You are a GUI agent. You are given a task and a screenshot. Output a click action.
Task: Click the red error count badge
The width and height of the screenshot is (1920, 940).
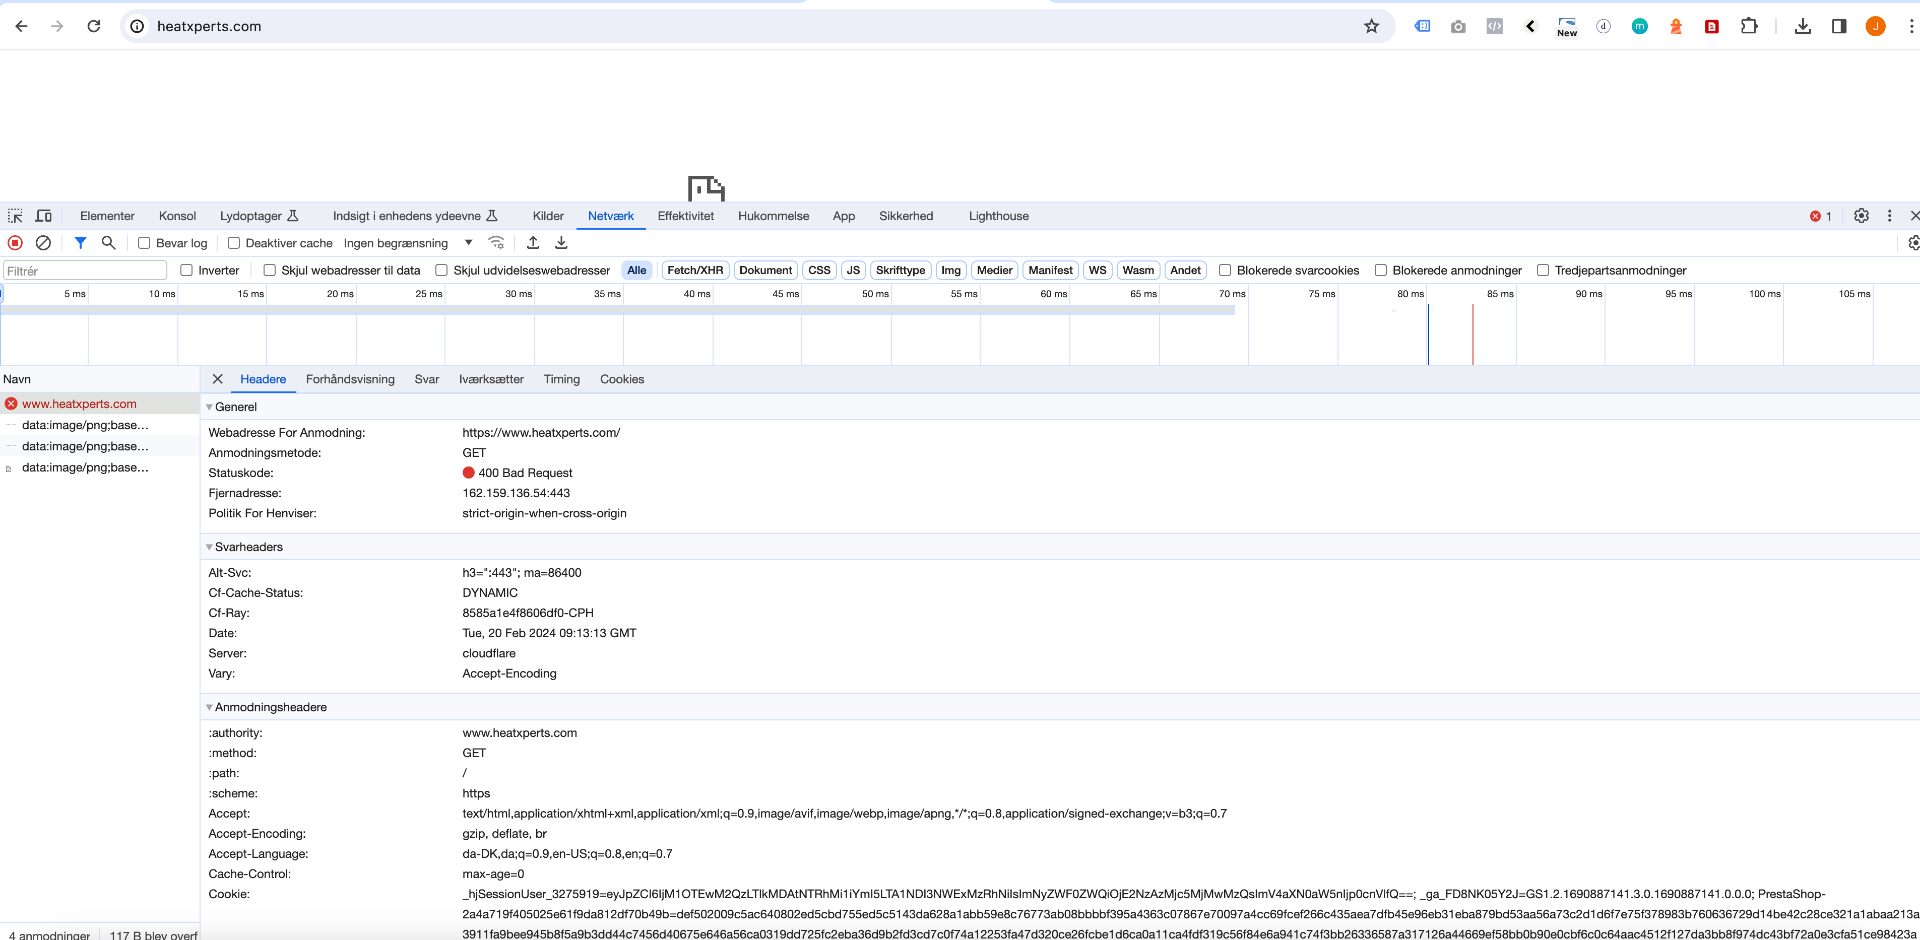pos(1821,216)
